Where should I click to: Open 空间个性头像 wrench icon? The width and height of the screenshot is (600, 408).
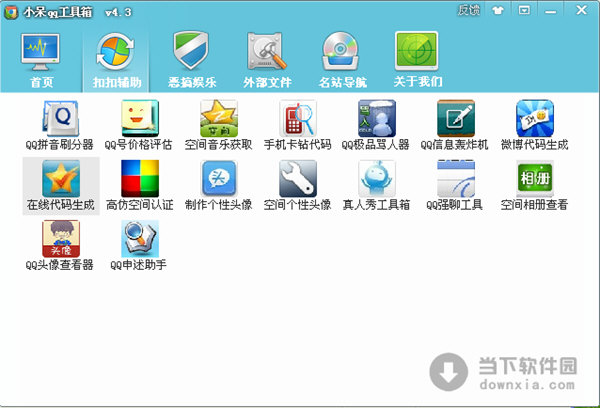(x=298, y=178)
